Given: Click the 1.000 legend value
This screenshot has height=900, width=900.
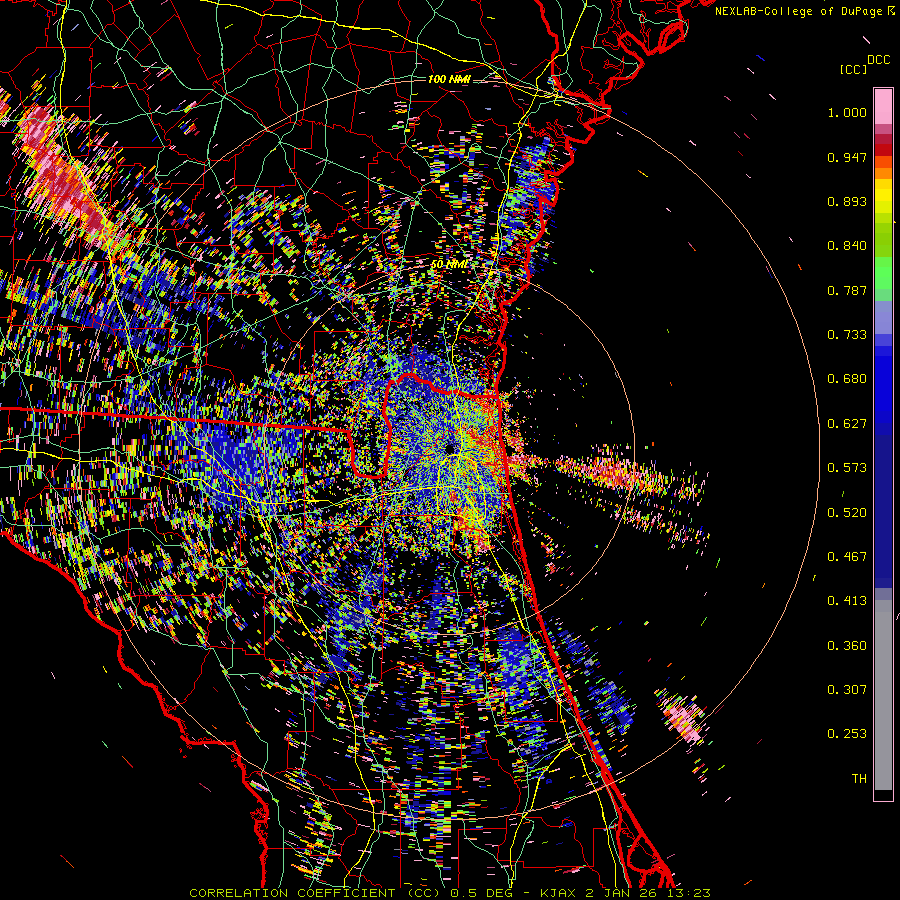Looking at the screenshot, I should coord(847,112).
